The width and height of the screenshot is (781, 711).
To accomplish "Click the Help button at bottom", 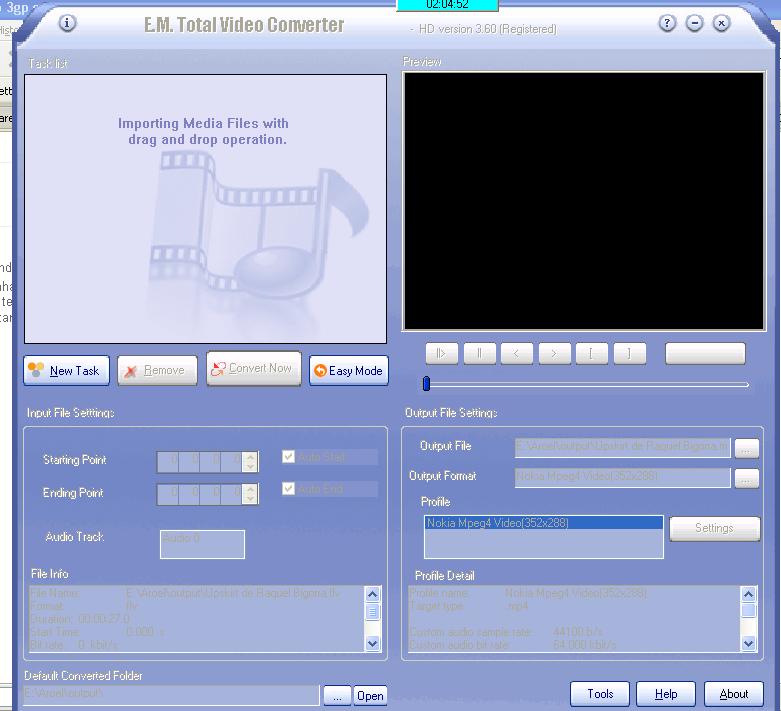I will tap(666, 694).
